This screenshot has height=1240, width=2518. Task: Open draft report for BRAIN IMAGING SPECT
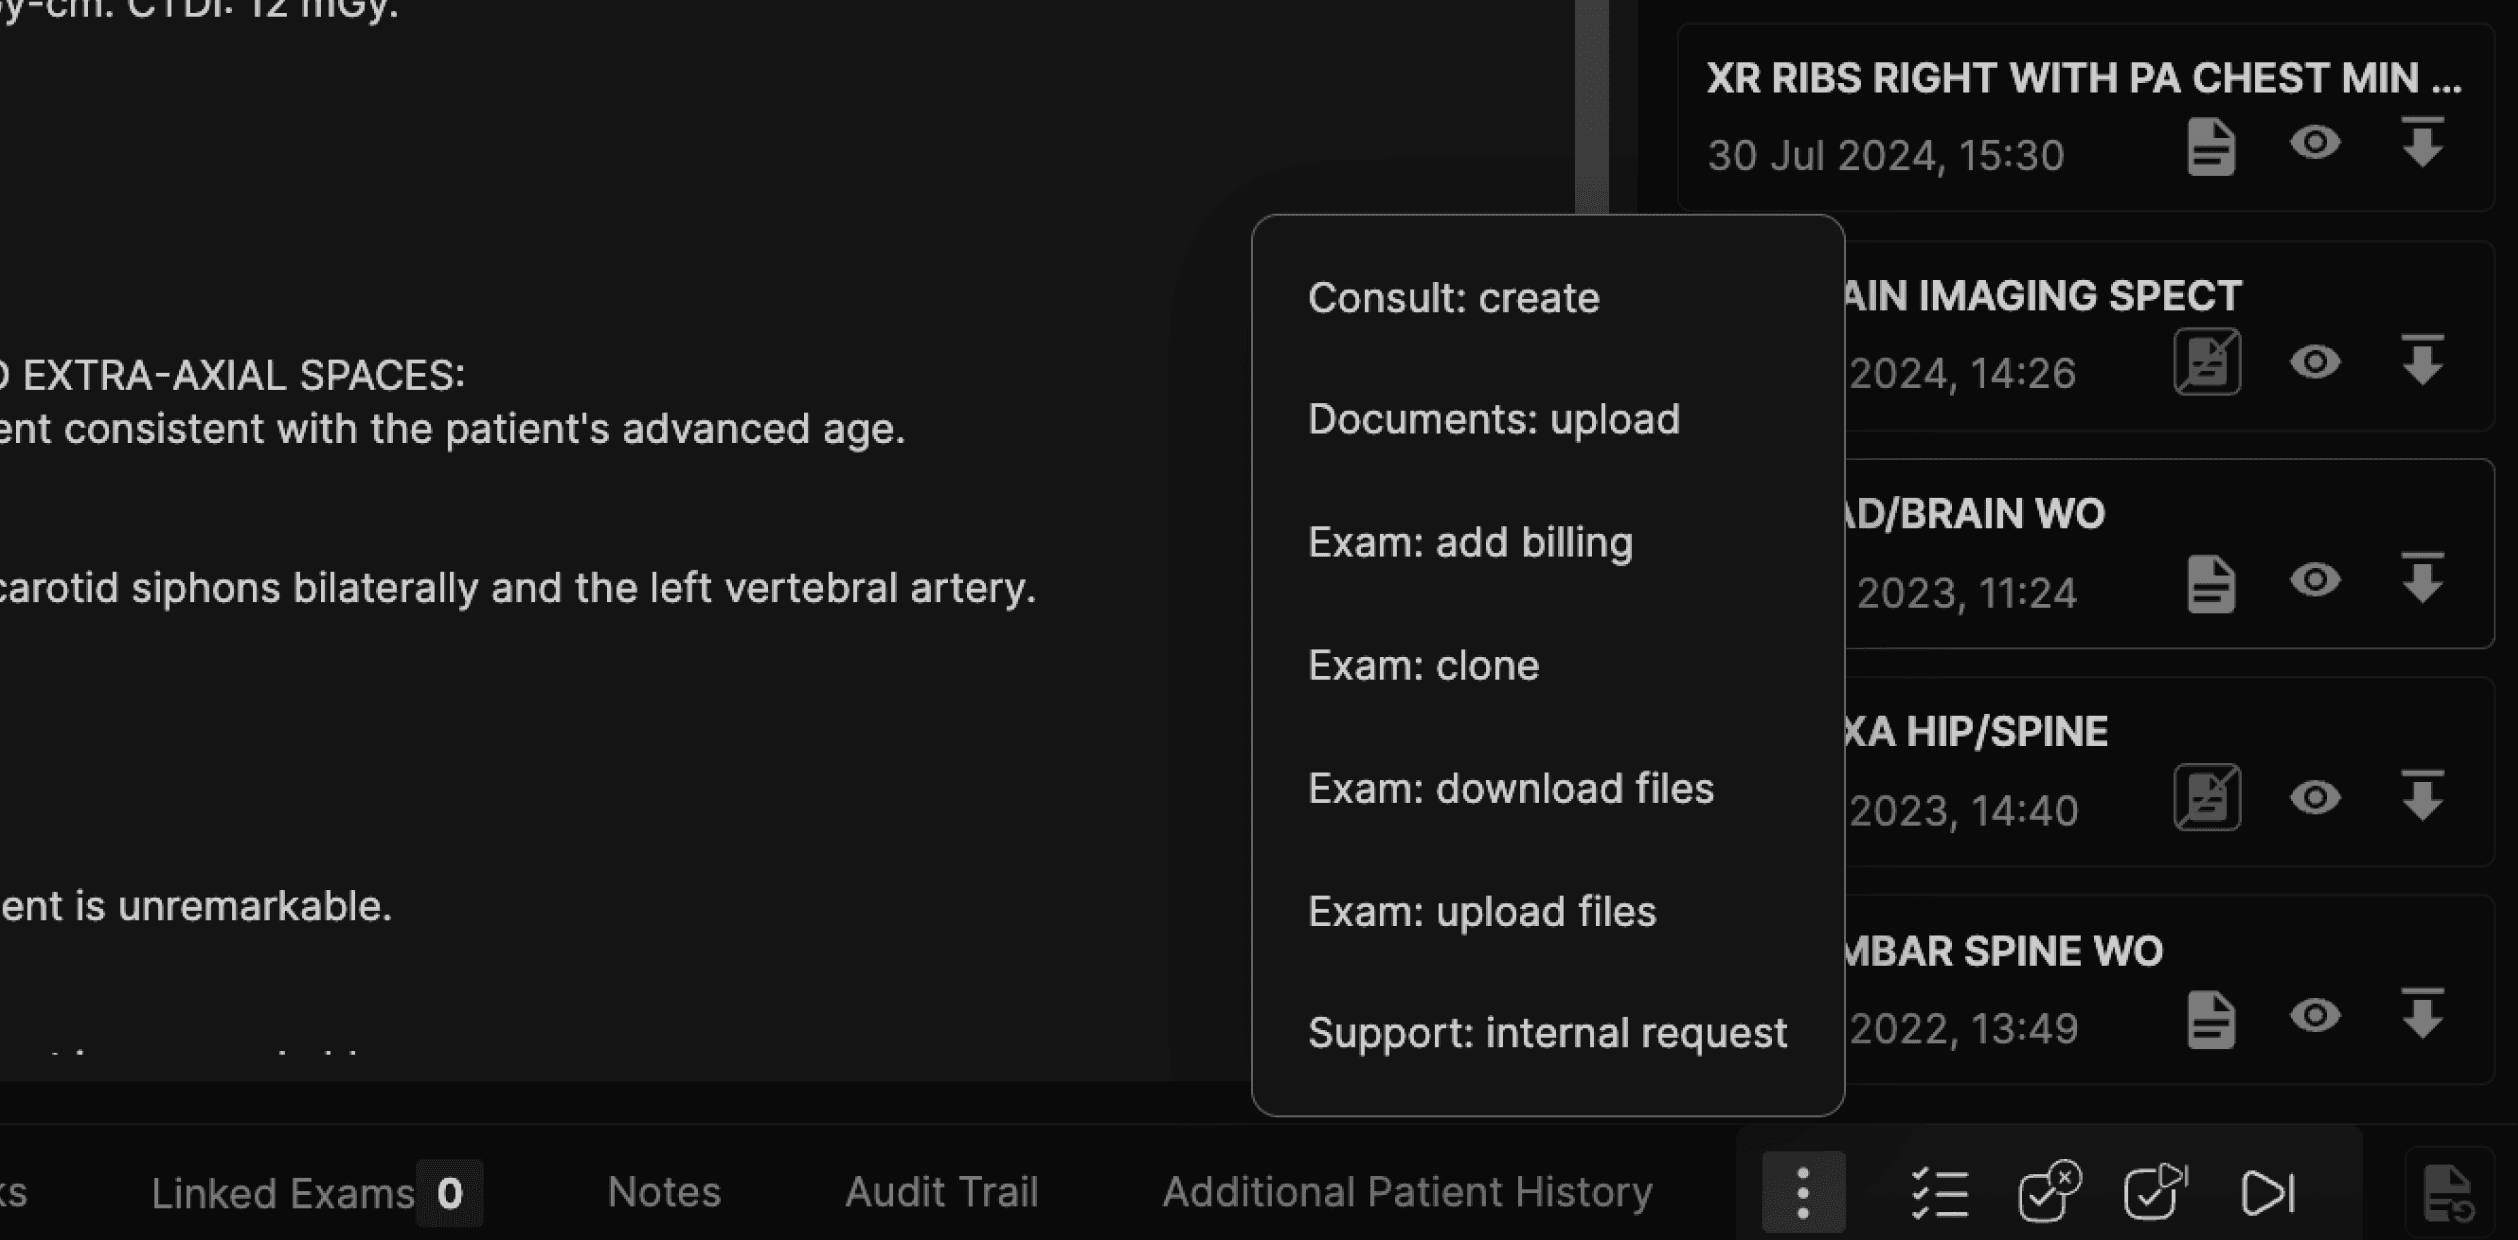point(2207,362)
